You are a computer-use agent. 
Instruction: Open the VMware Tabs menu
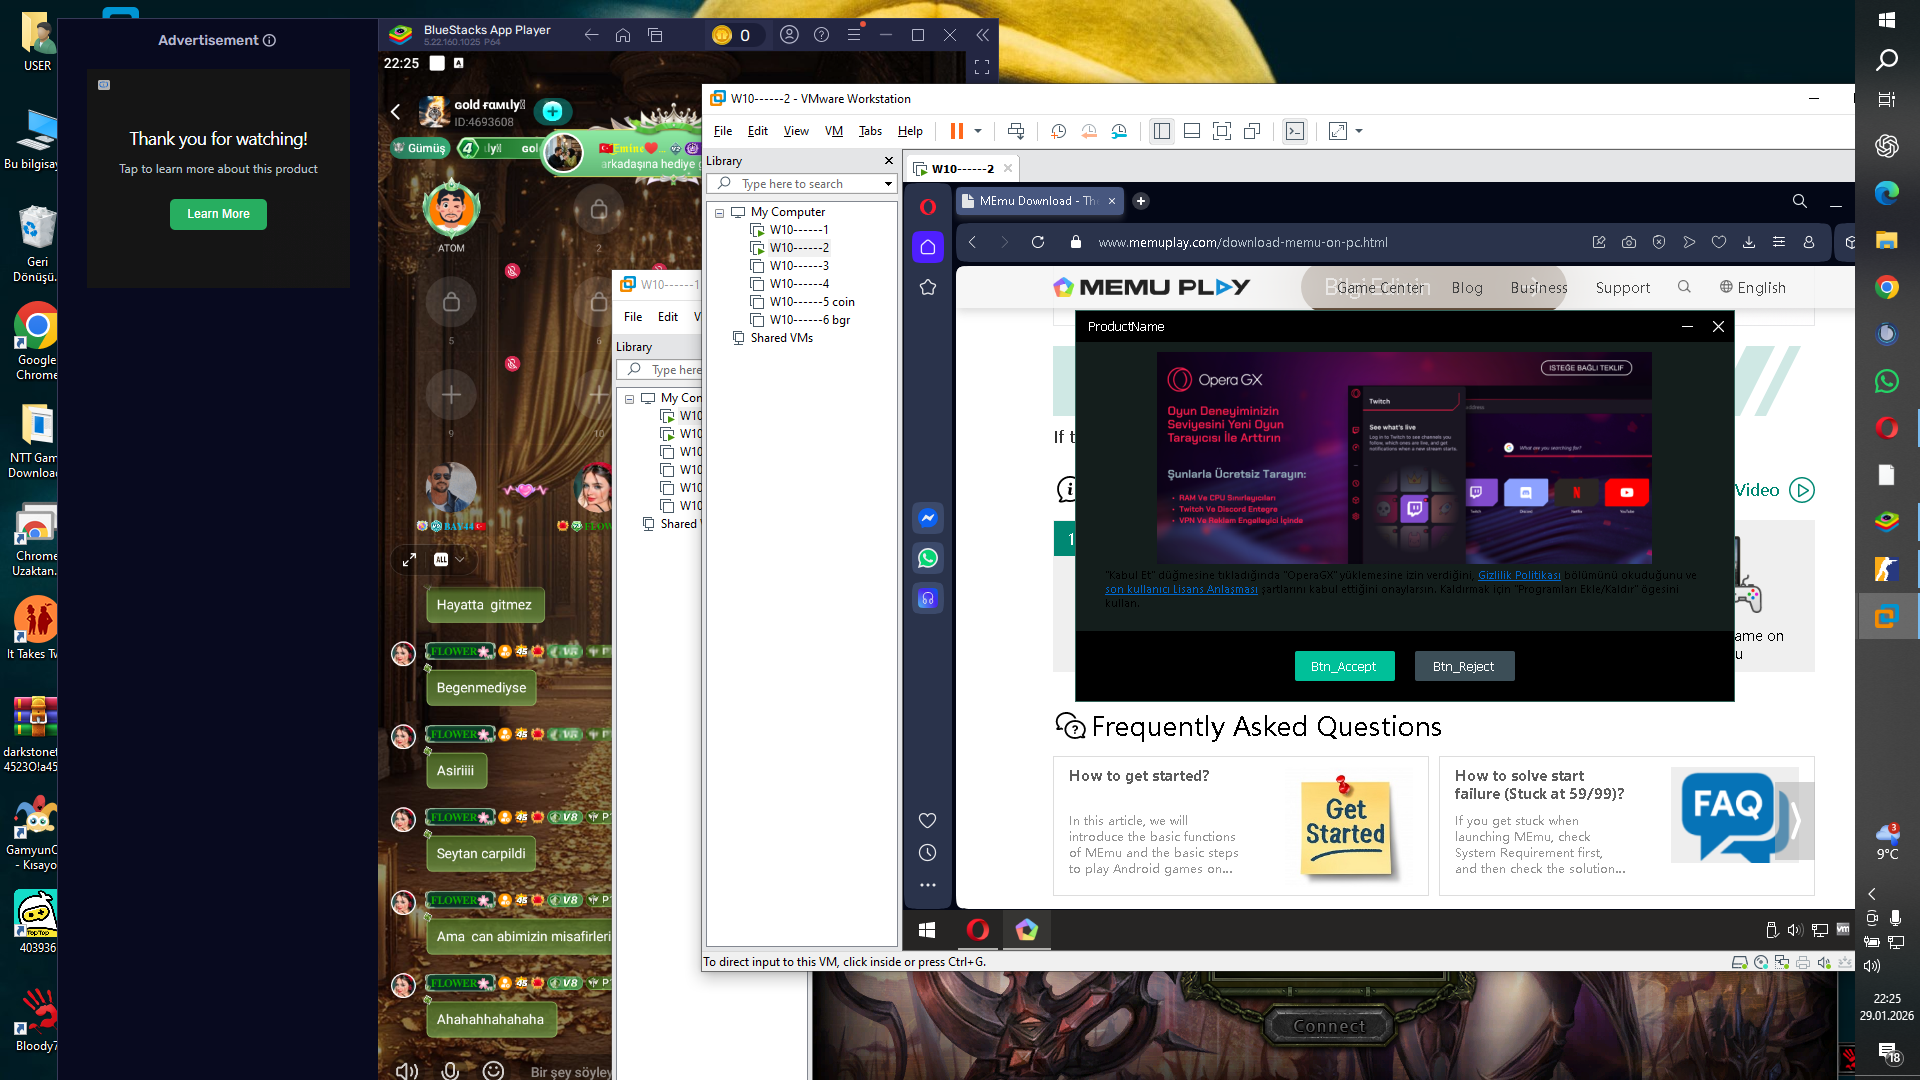(870, 131)
